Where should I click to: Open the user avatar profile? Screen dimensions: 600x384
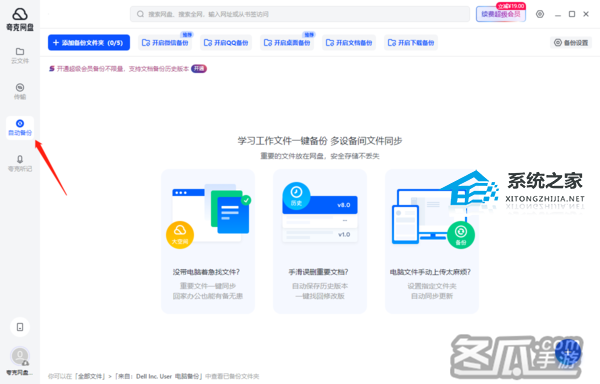point(20,356)
